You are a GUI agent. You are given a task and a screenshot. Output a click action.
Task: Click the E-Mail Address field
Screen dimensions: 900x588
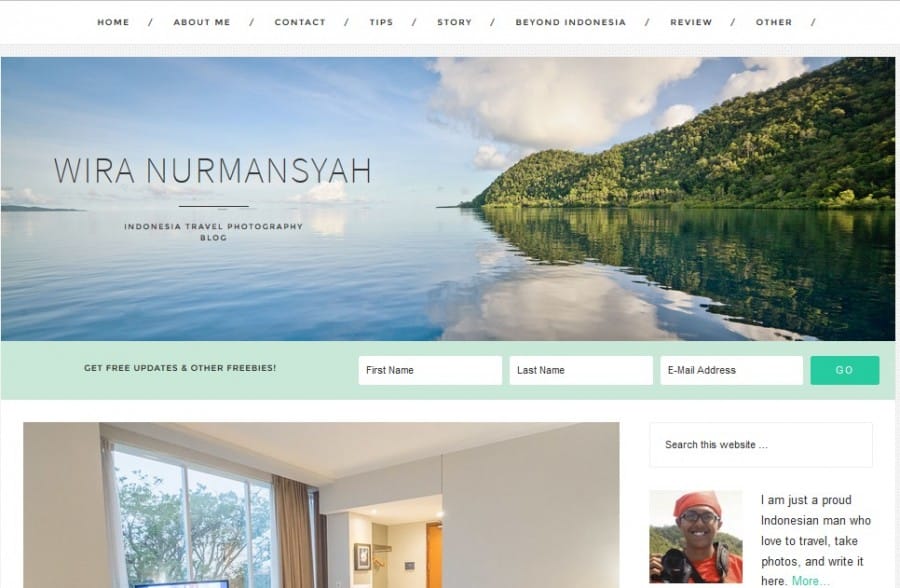point(731,370)
